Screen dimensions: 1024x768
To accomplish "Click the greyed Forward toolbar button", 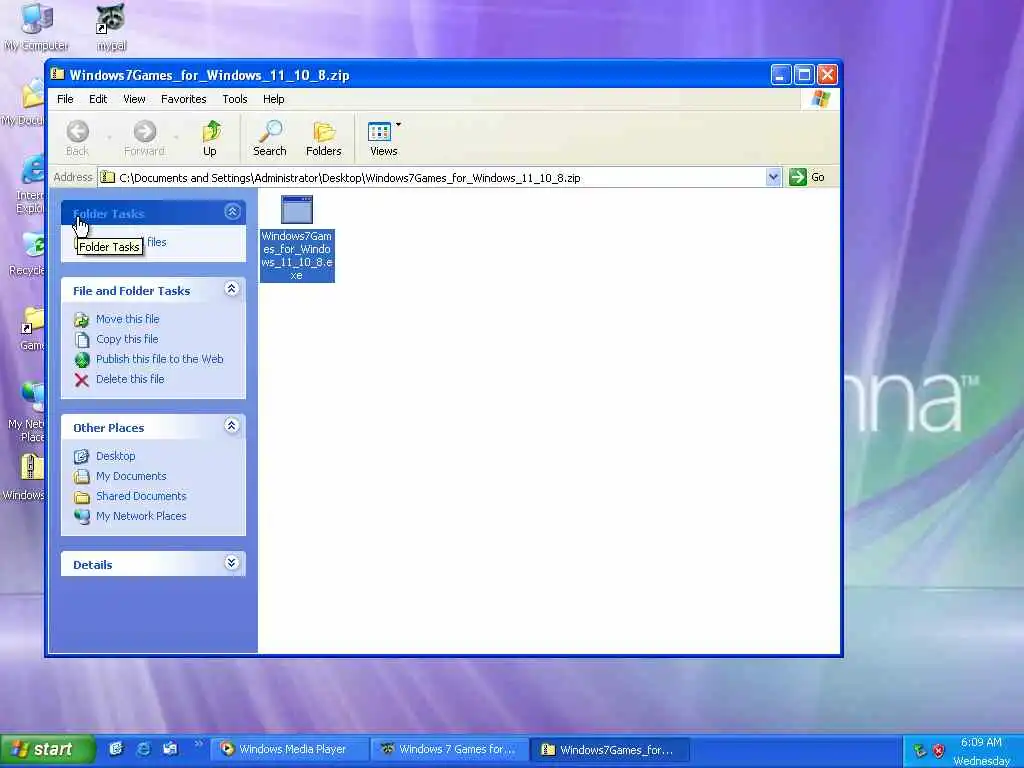I will [x=144, y=138].
